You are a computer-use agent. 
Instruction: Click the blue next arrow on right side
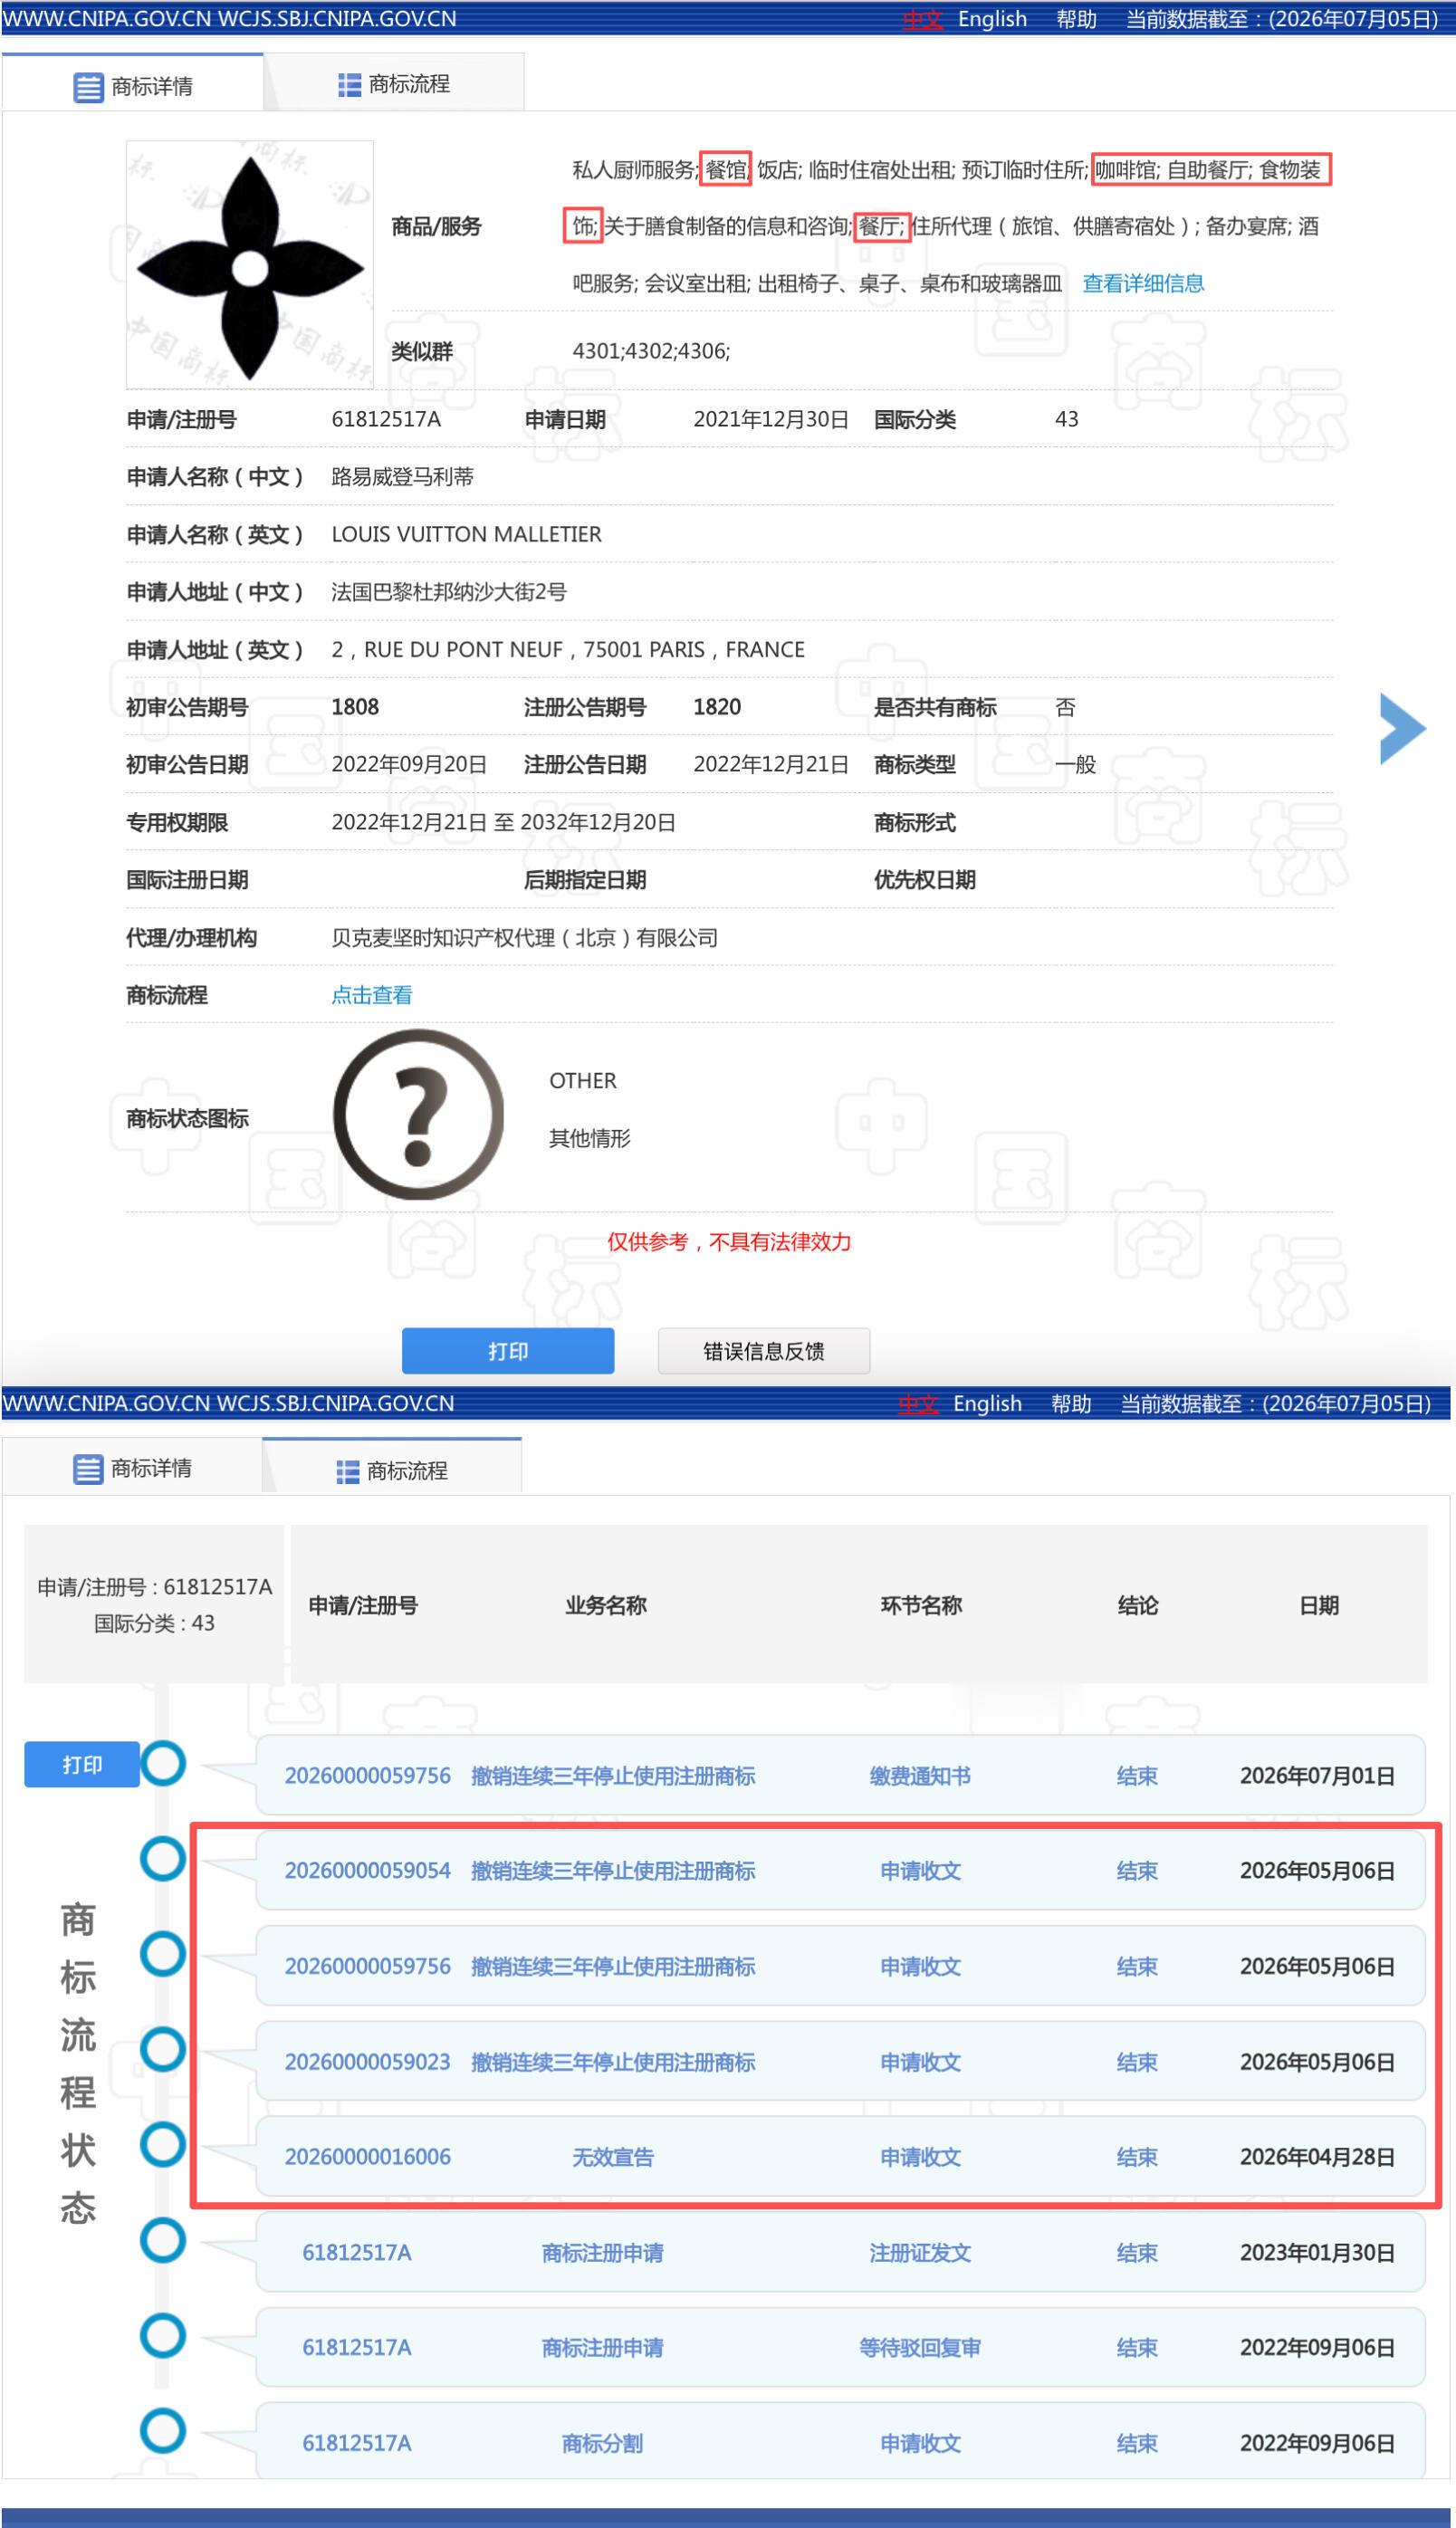(x=1402, y=728)
